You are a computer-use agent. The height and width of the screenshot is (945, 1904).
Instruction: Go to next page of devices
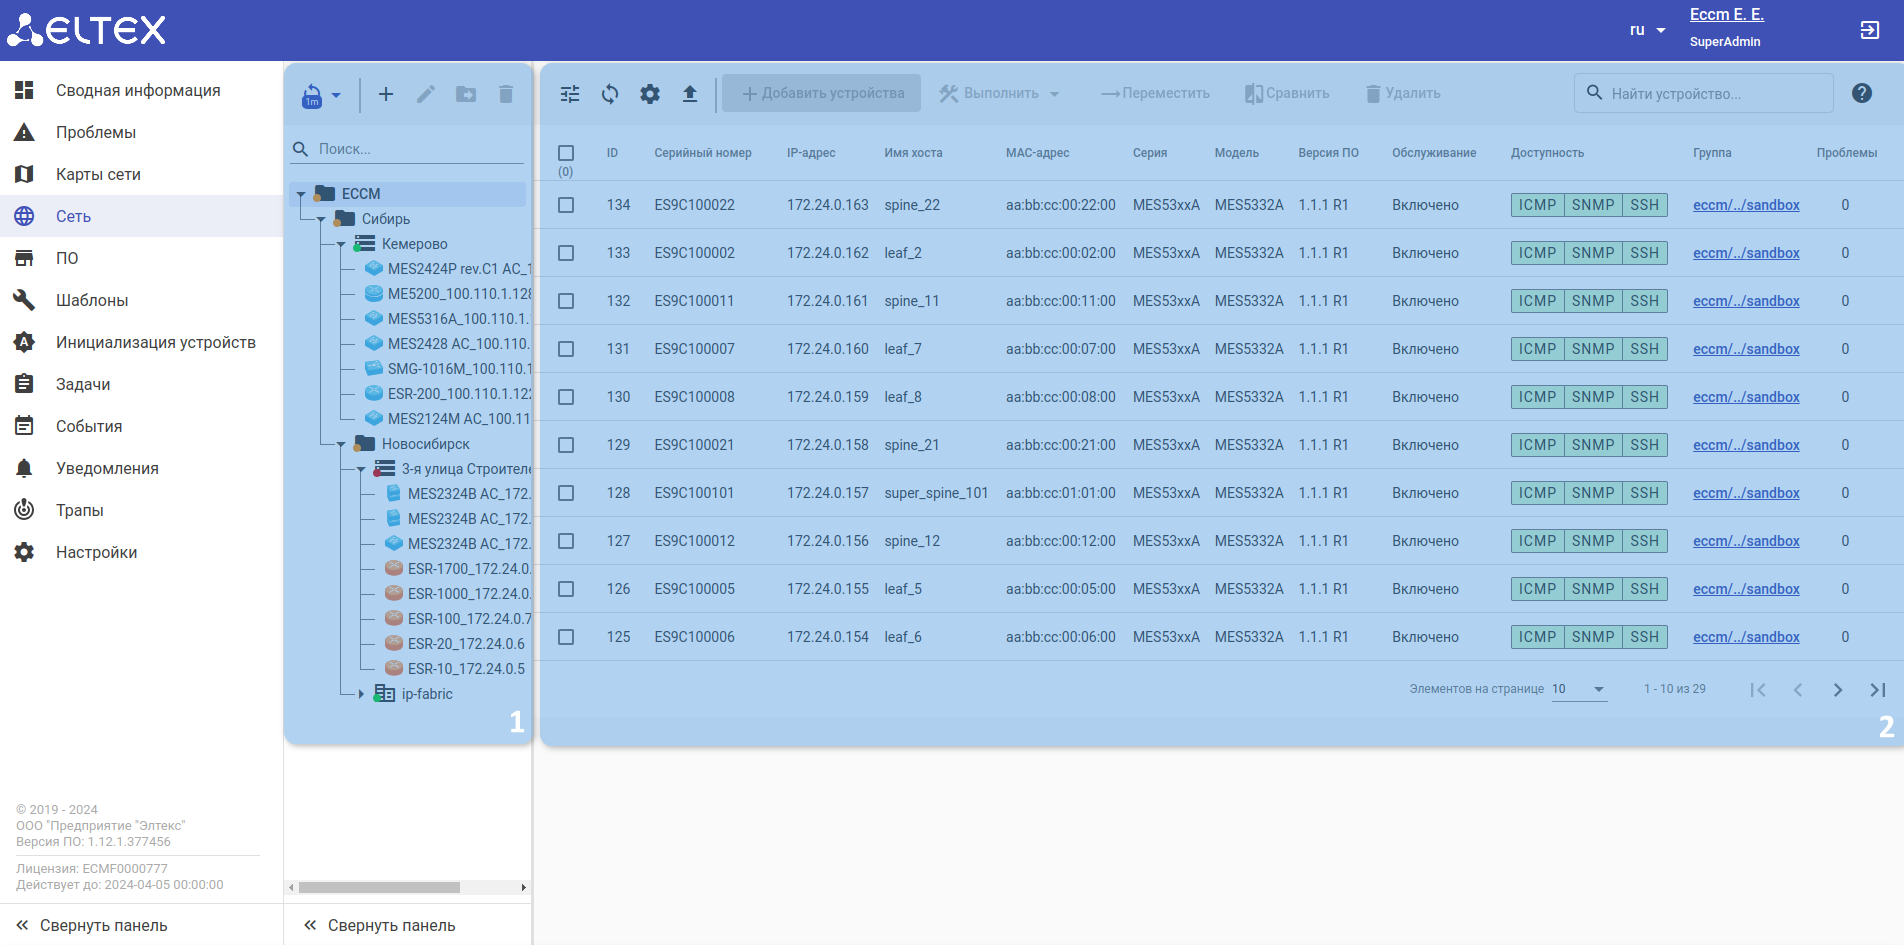tap(1837, 690)
